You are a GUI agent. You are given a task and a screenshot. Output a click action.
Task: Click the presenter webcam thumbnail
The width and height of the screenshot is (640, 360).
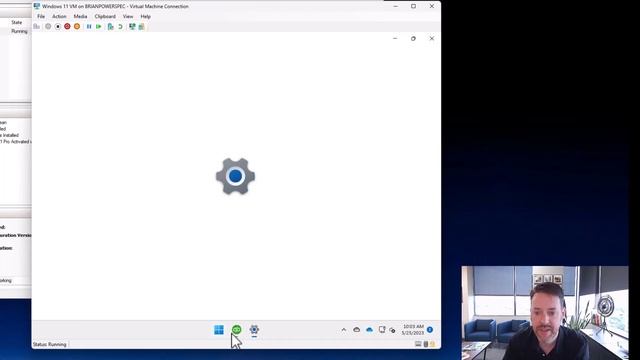pyautogui.click(x=545, y=313)
